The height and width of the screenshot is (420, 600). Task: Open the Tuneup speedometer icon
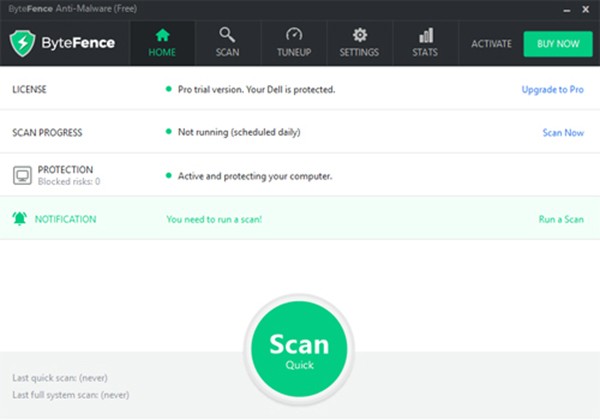(294, 35)
